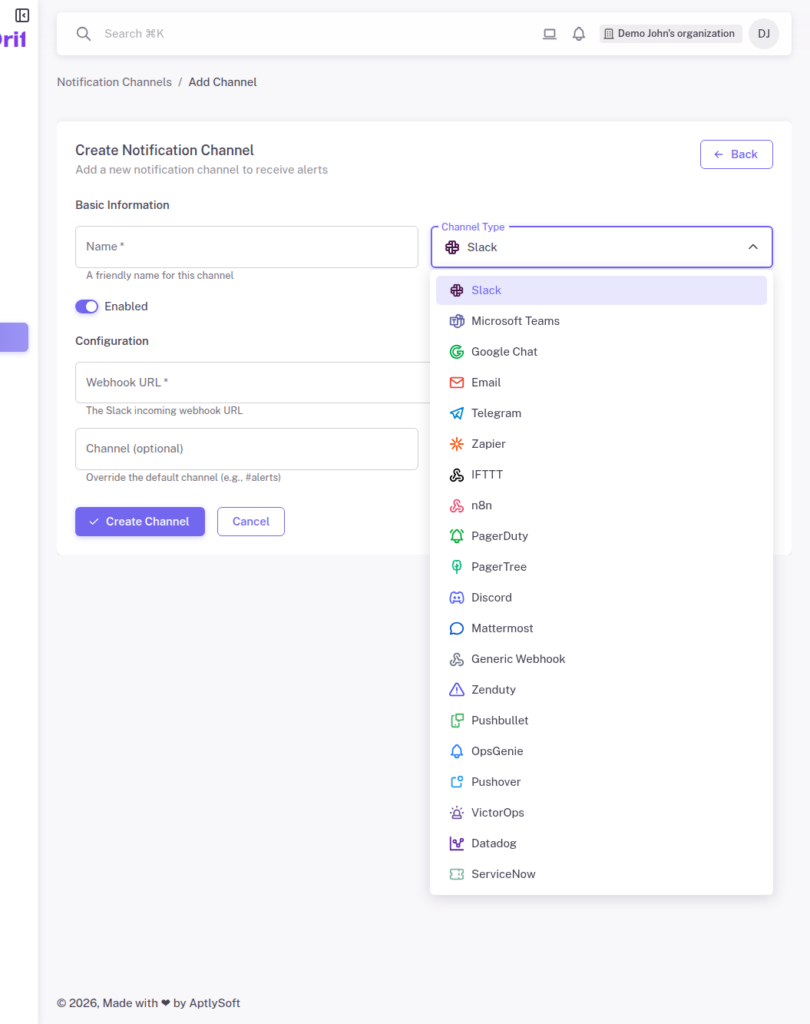
Task: Select Generic Webhook from the list
Action: click(520, 658)
